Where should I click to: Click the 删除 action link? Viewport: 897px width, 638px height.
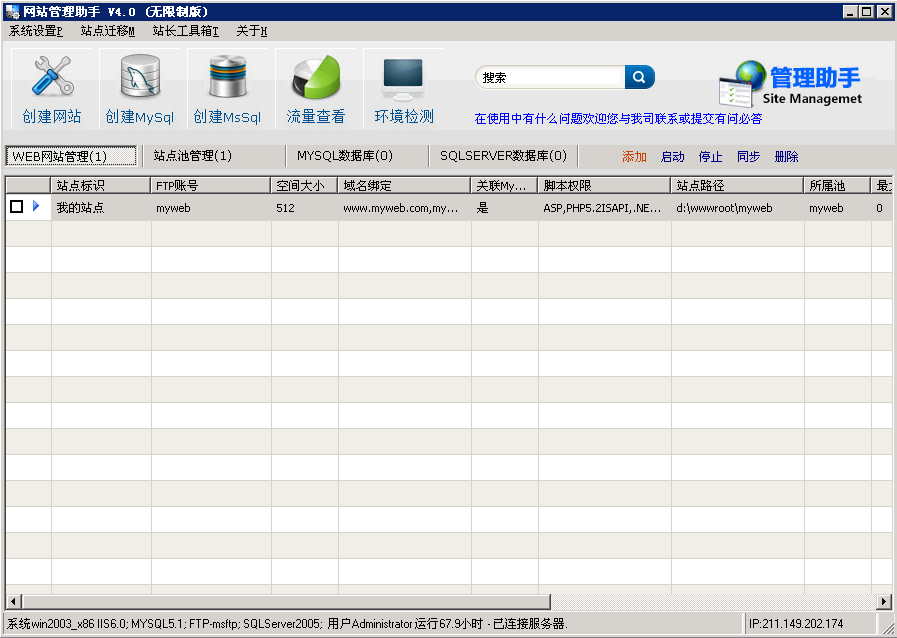786,157
